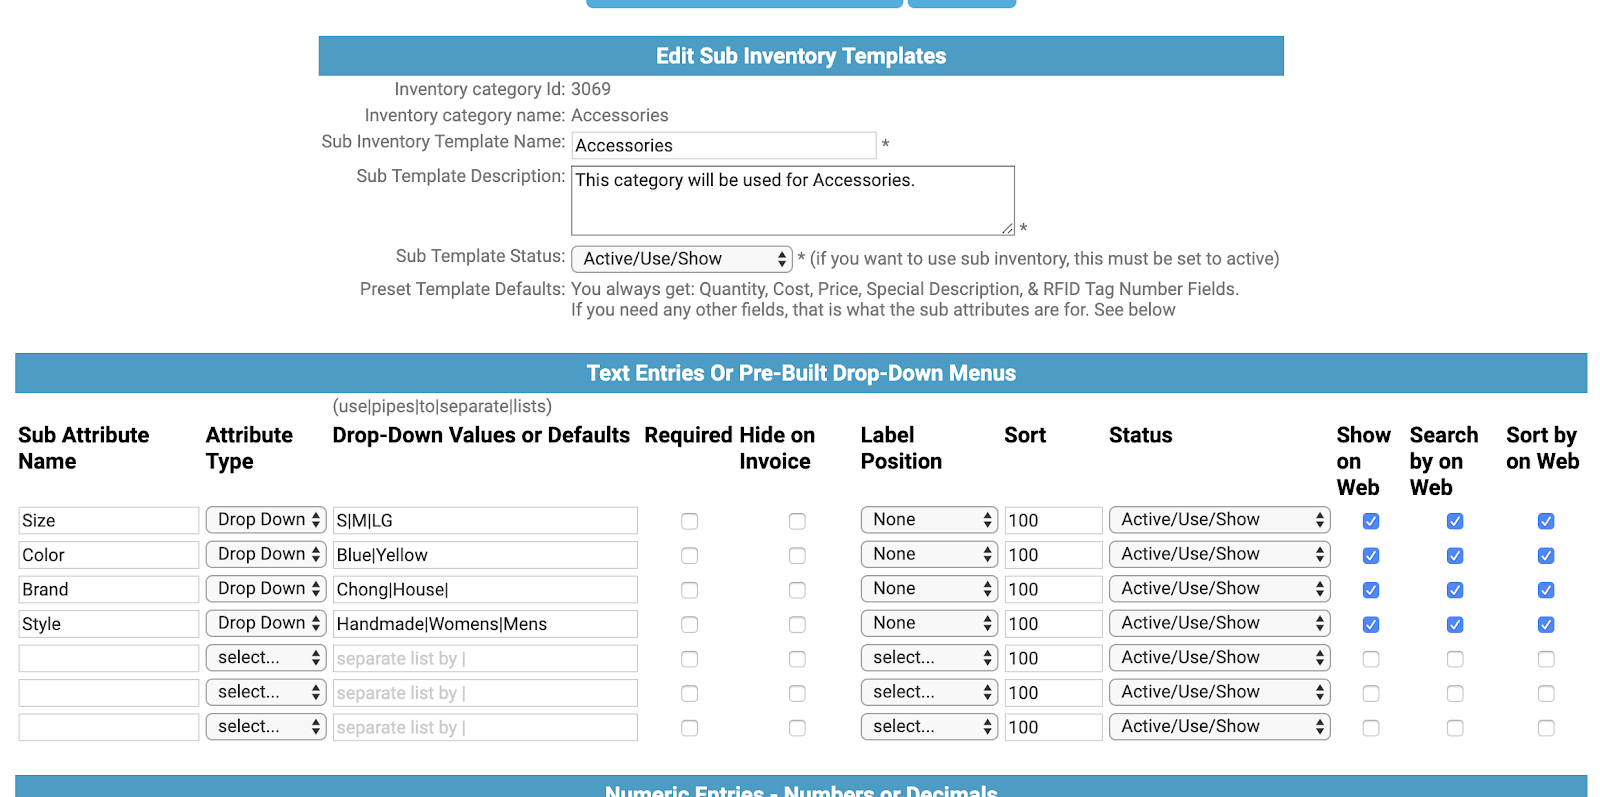Open Attribute Type dropdown for Color row
The image size is (1600, 797).
tap(266, 554)
